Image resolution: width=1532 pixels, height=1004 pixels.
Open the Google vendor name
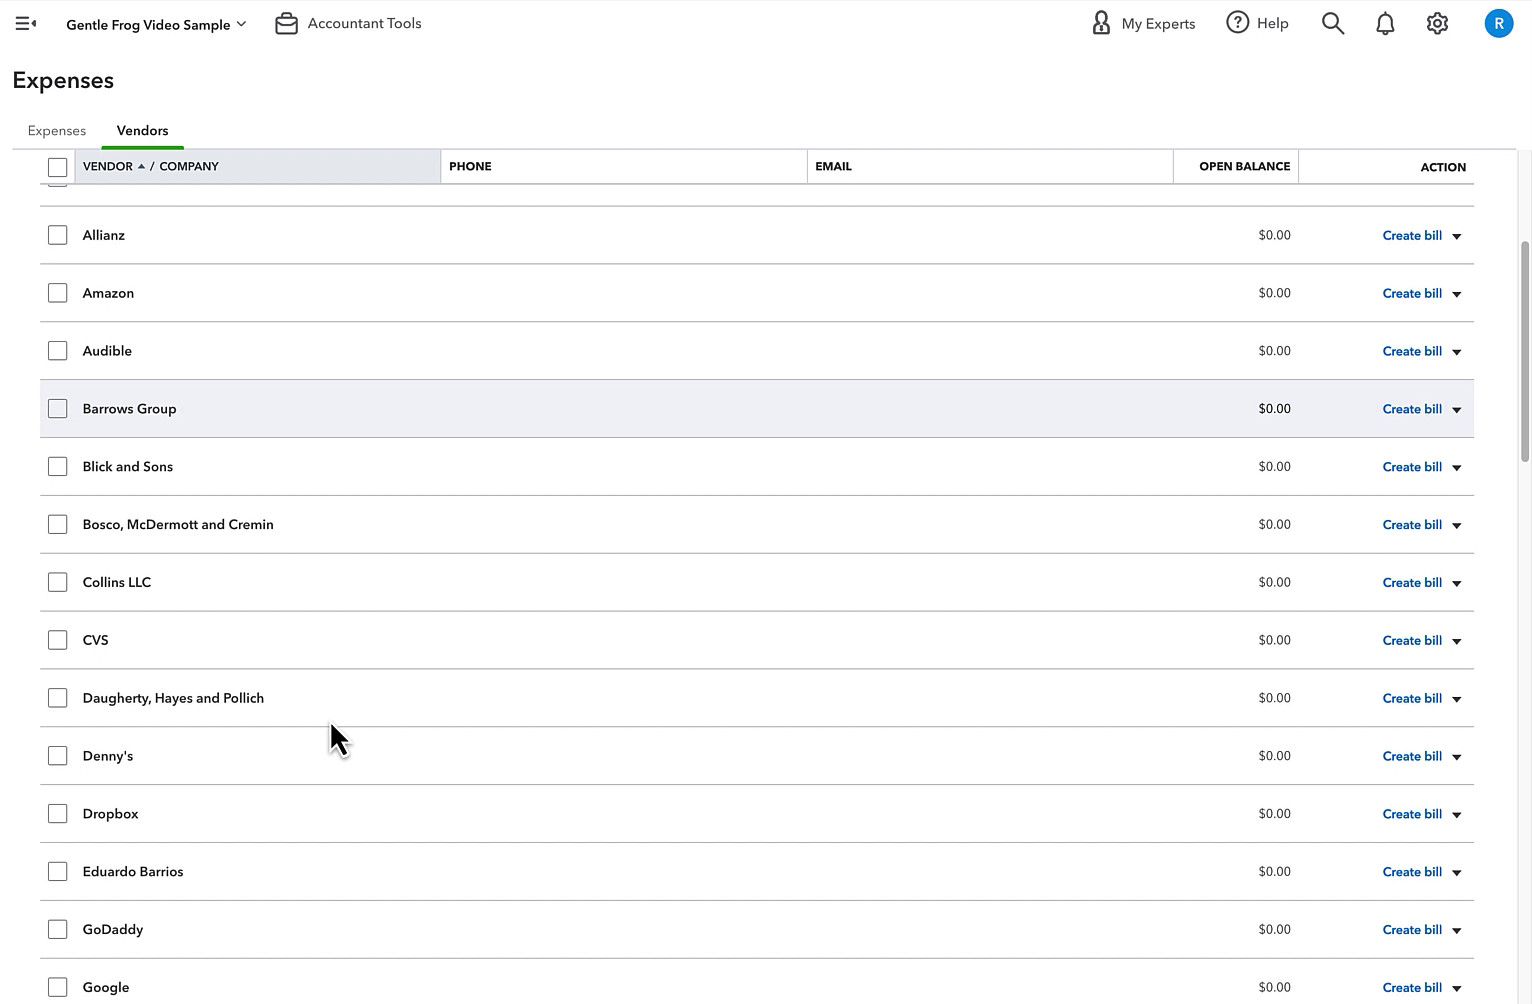click(x=106, y=988)
